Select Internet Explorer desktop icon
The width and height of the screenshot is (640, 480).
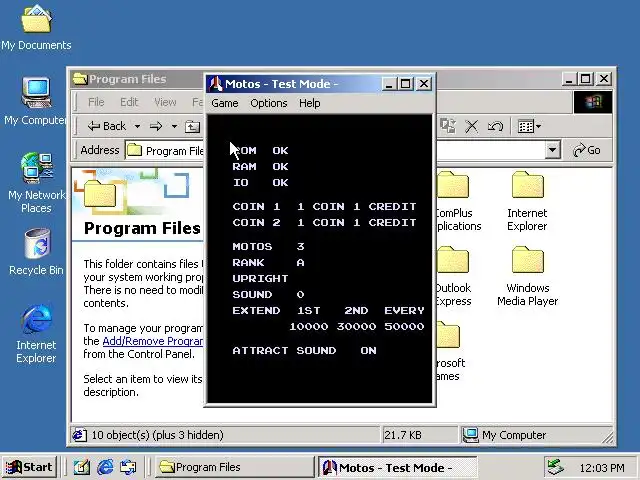point(36,333)
